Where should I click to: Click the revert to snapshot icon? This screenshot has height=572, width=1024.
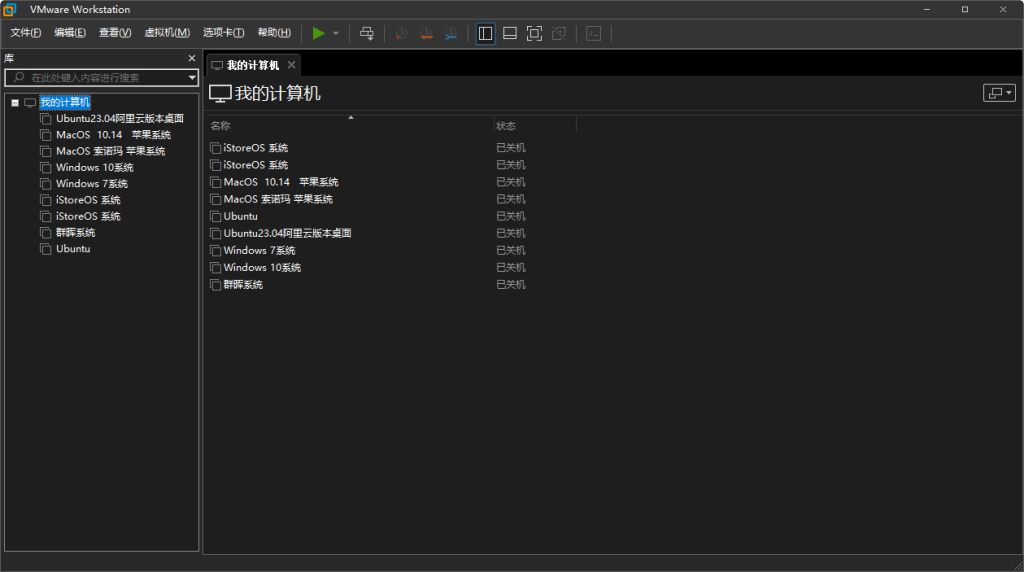click(x=427, y=33)
